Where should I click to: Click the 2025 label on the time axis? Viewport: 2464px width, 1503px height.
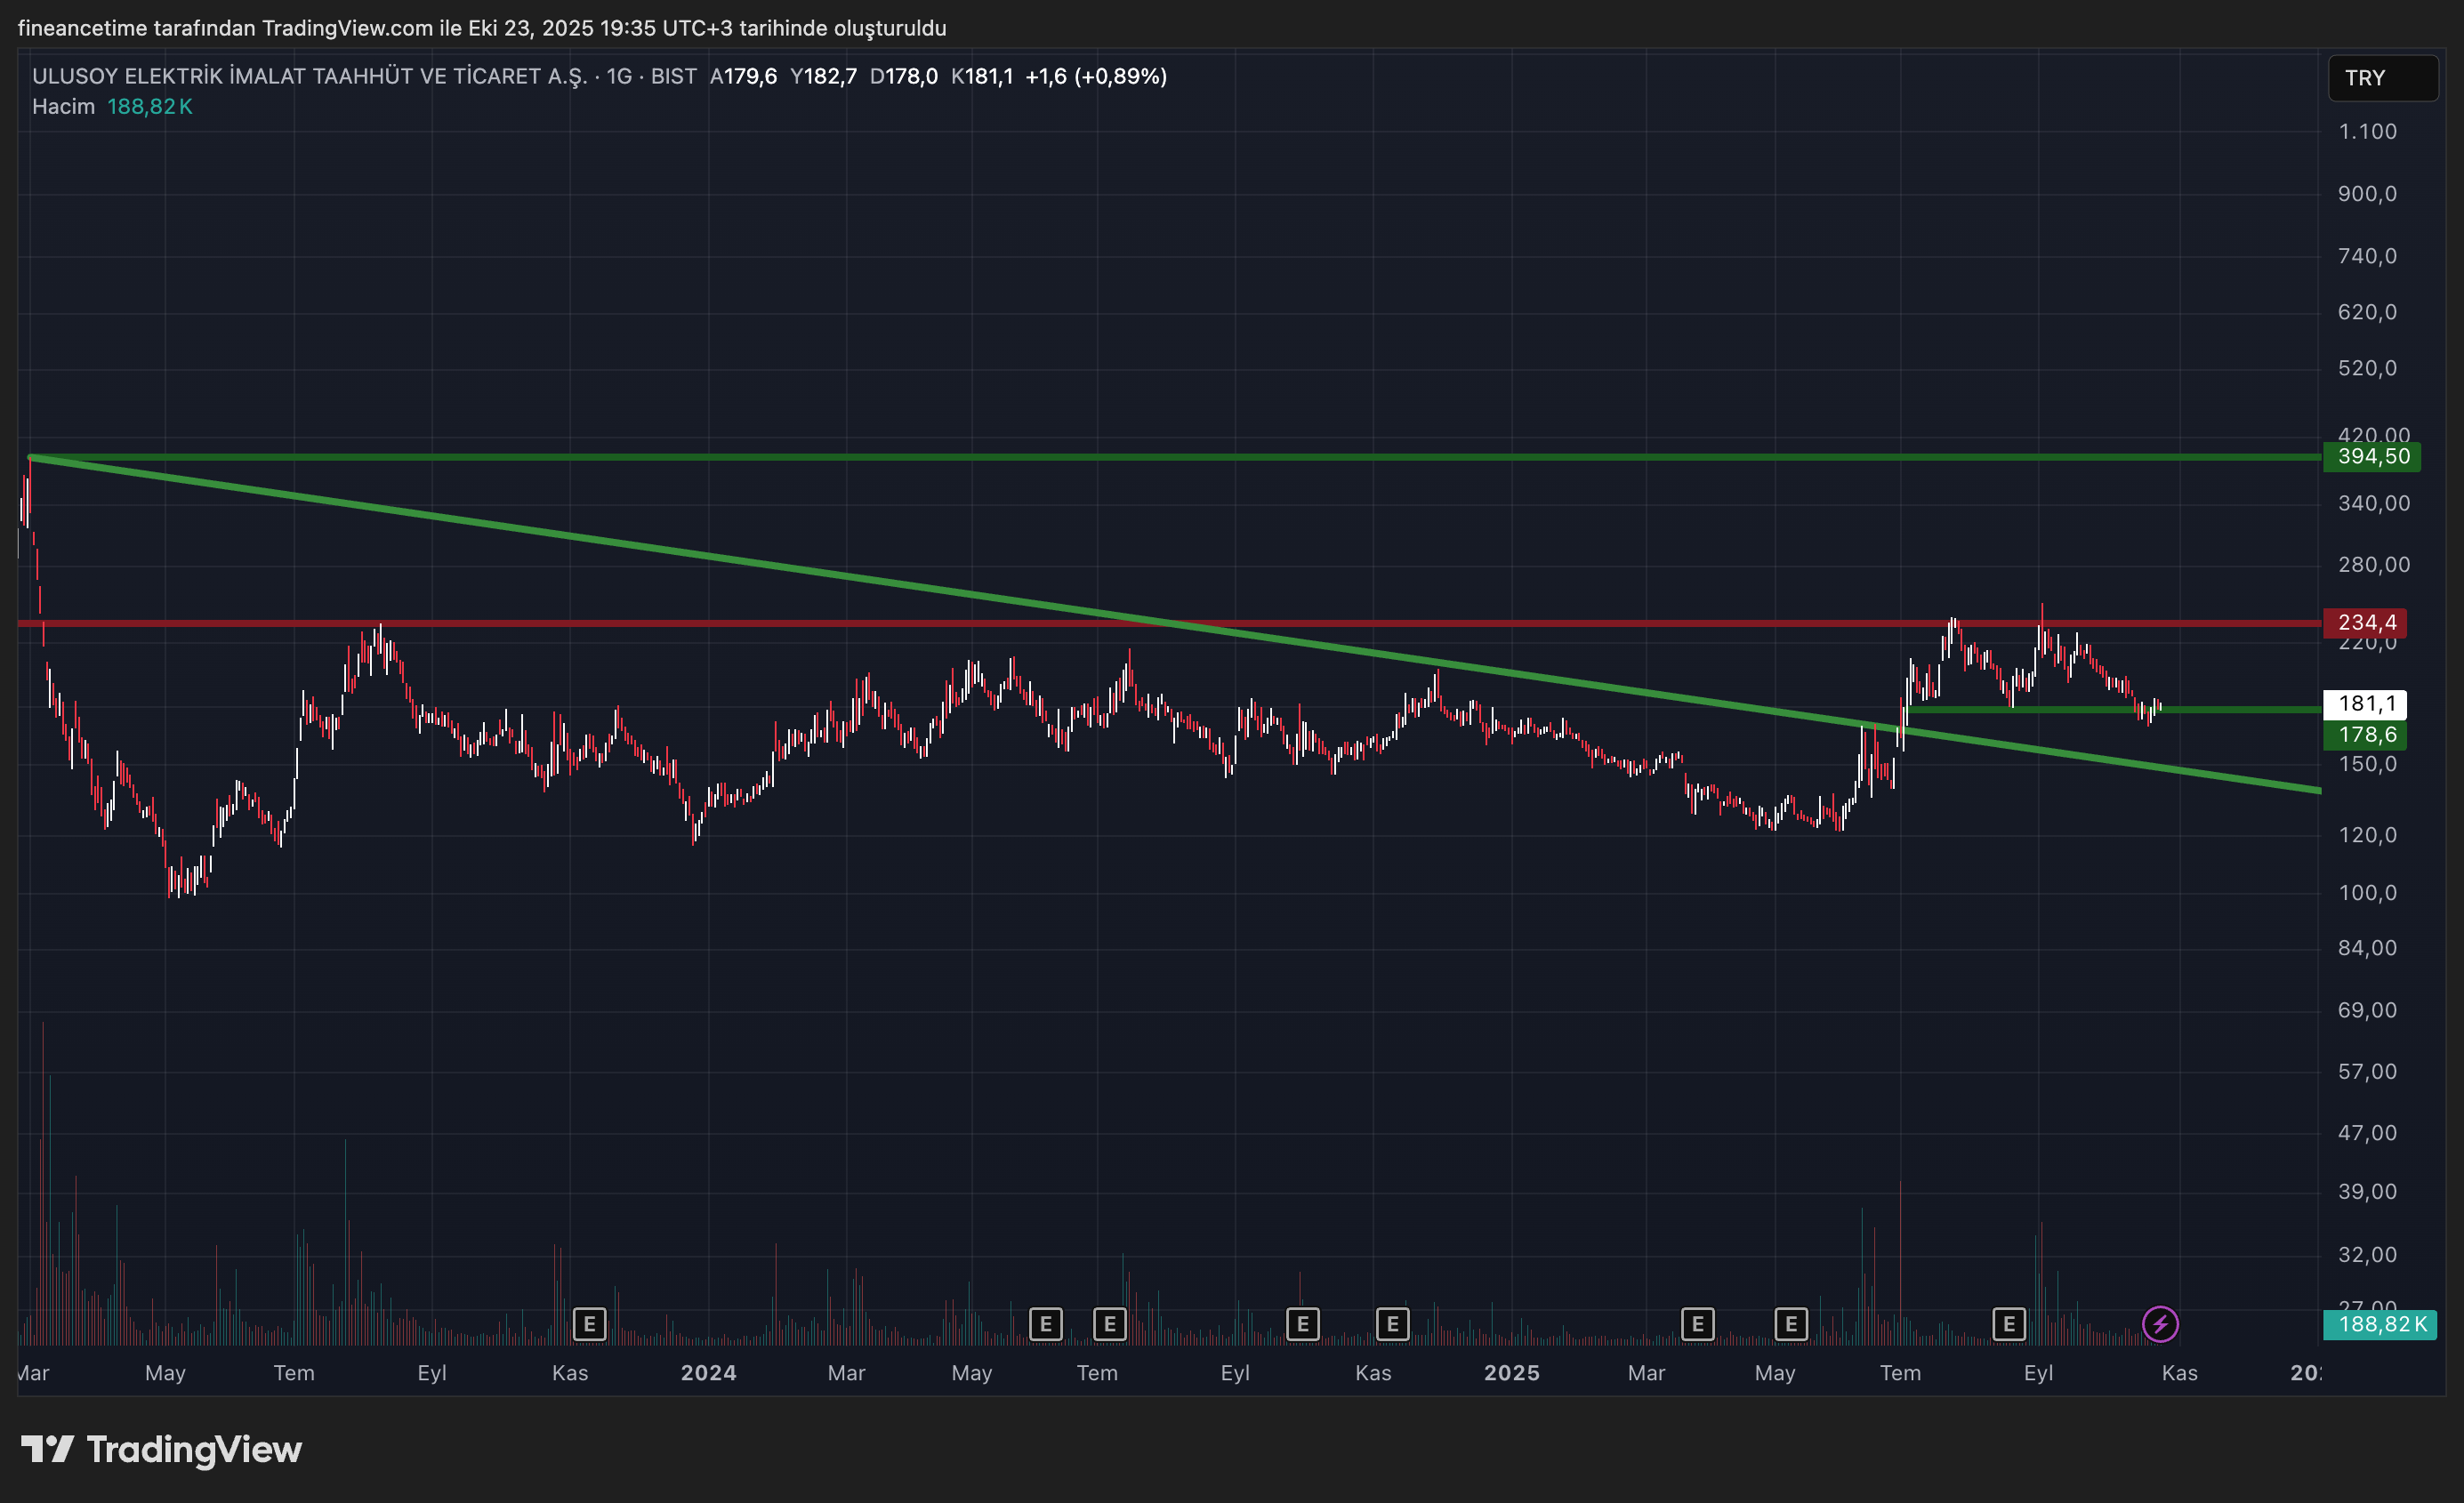1511,1373
